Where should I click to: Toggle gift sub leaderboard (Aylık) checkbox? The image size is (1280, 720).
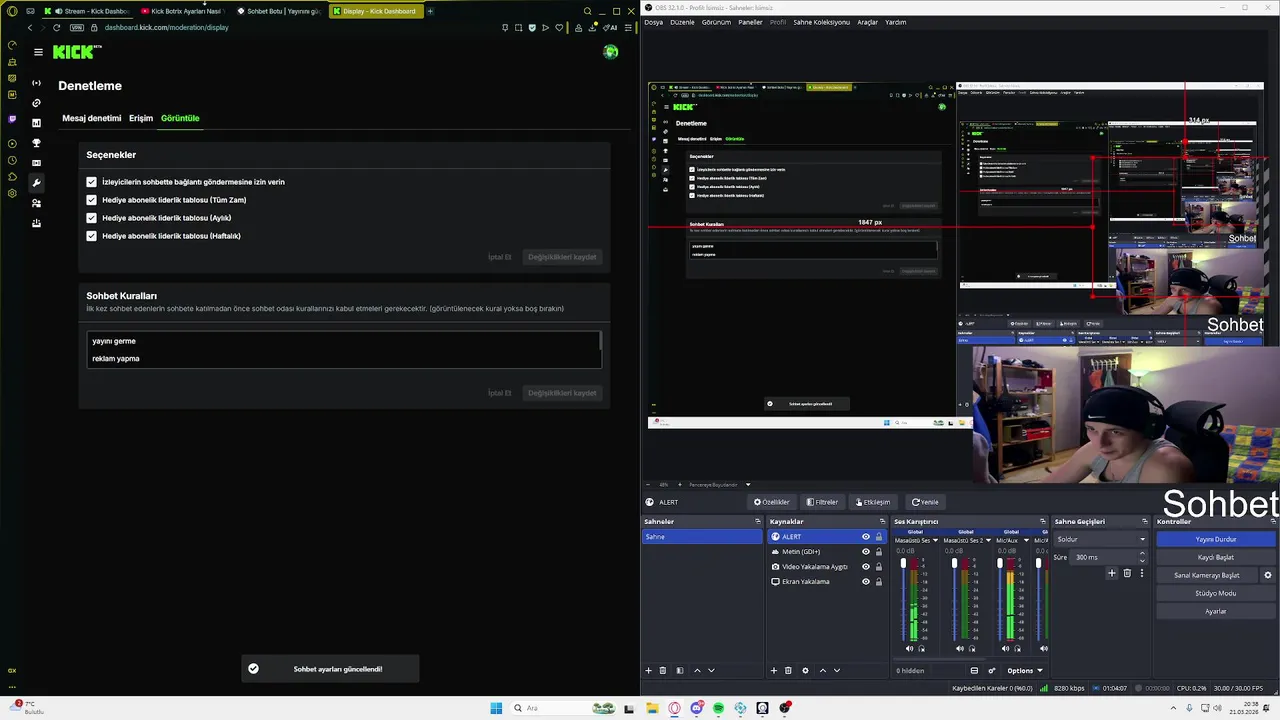(91, 218)
